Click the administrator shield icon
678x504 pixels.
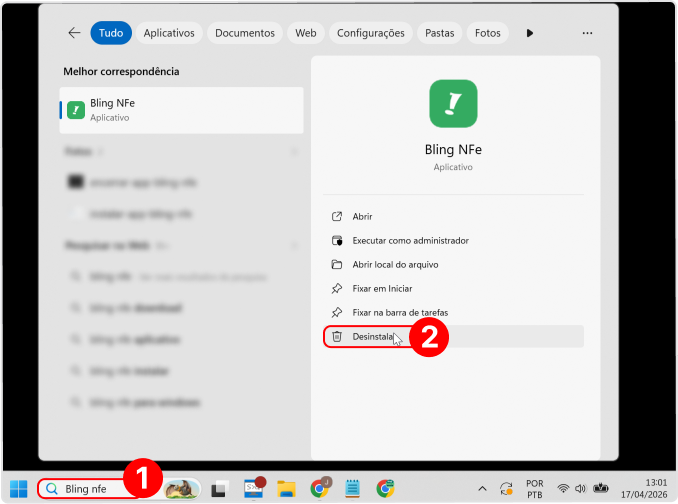337,240
